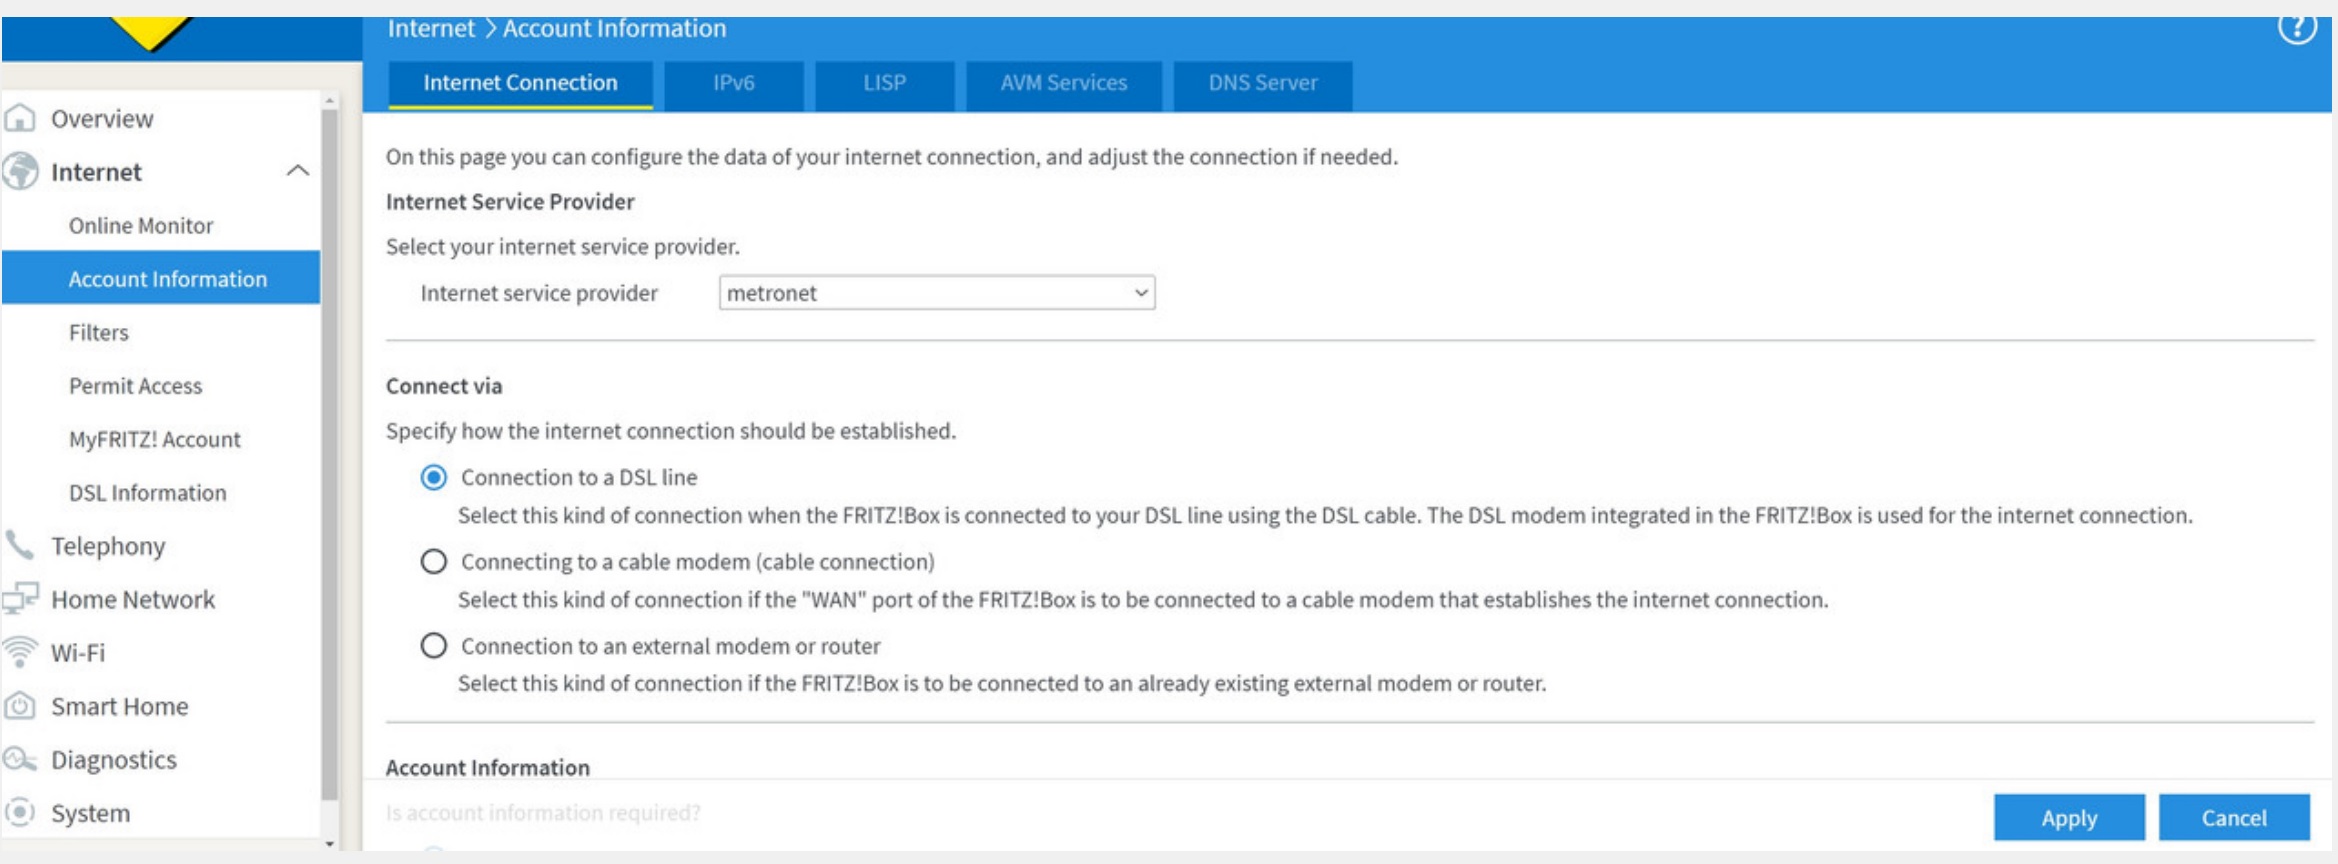Click the Telephony phone icon
The height and width of the screenshot is (864, 2338).
19,545
